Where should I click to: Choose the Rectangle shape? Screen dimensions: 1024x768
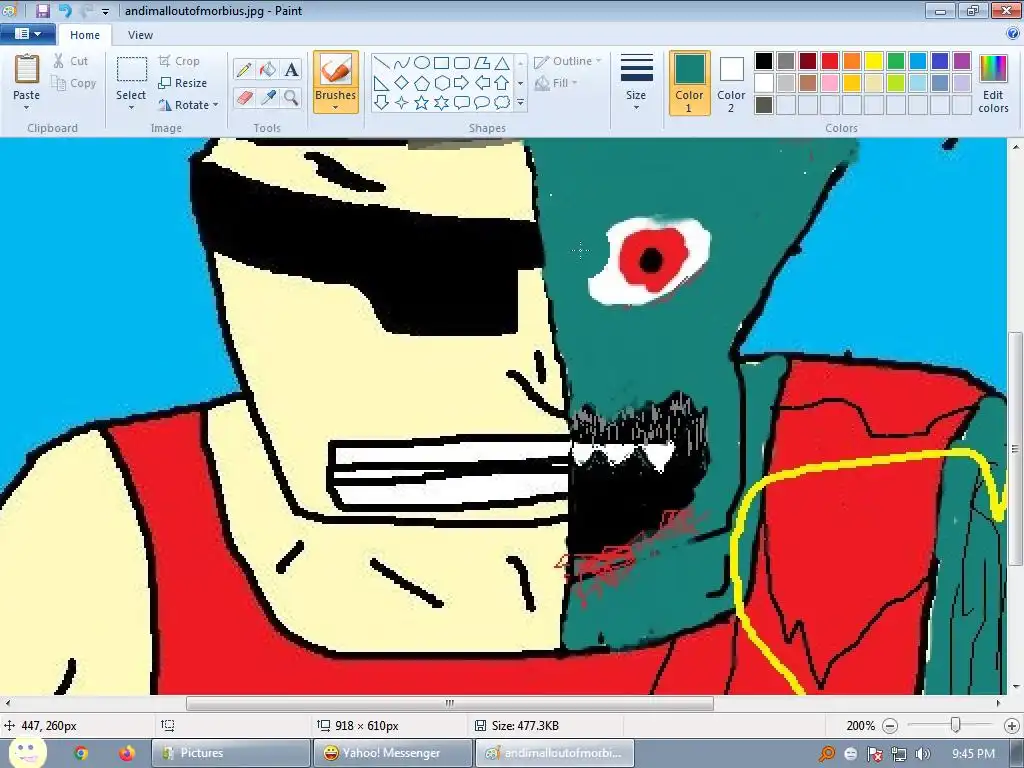pyautogui.click(x=441, y=63)
